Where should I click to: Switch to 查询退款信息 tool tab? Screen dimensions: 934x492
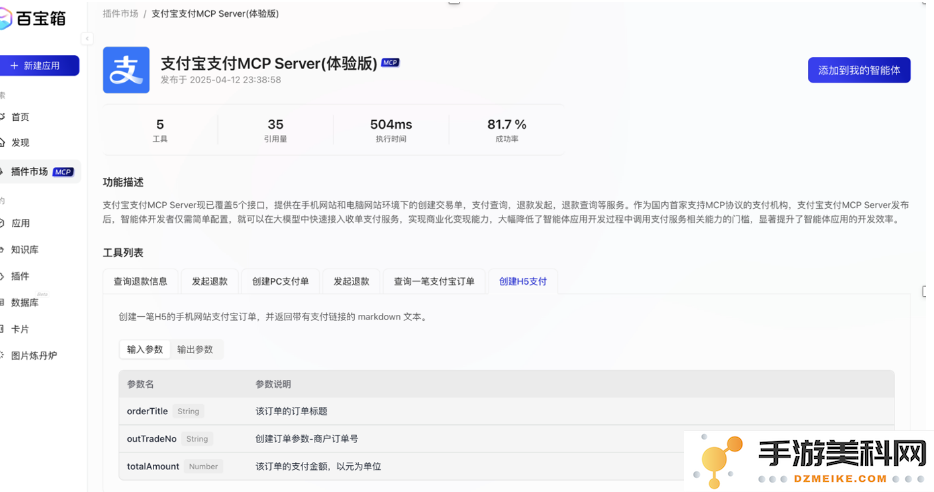[141, 281]
